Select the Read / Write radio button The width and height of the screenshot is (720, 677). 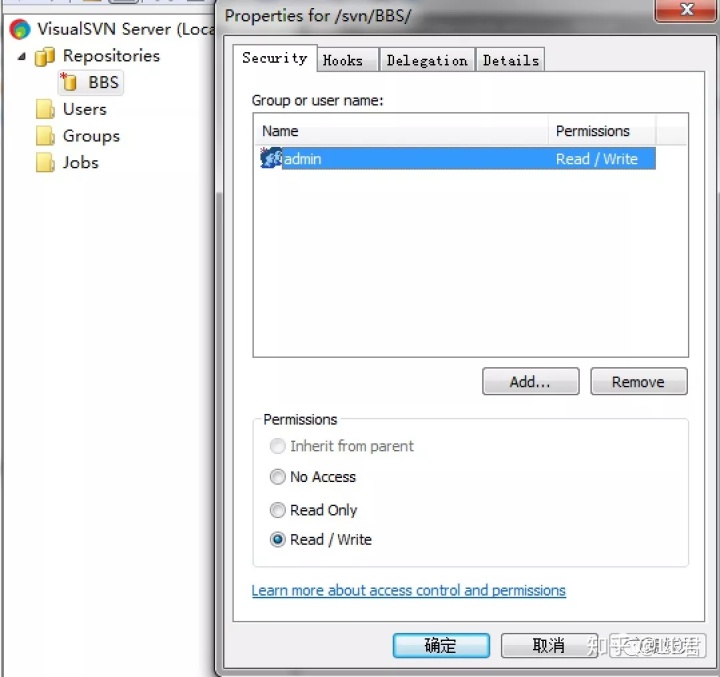[x=277, y=539]
